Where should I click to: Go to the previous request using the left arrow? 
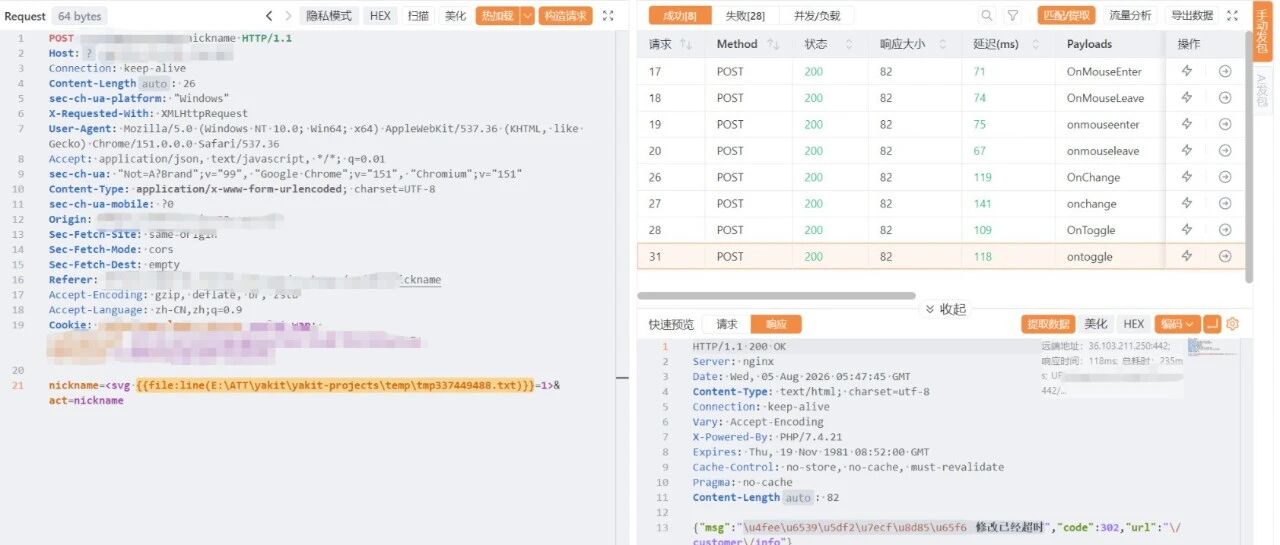269,16
